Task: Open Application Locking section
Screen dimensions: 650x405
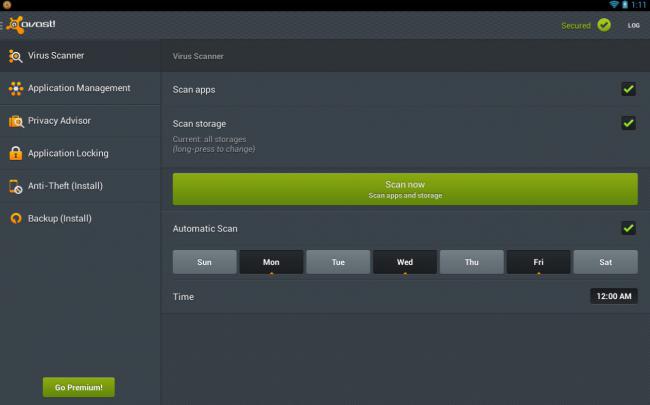Action: pyautogui.click(x=80, y=153)
